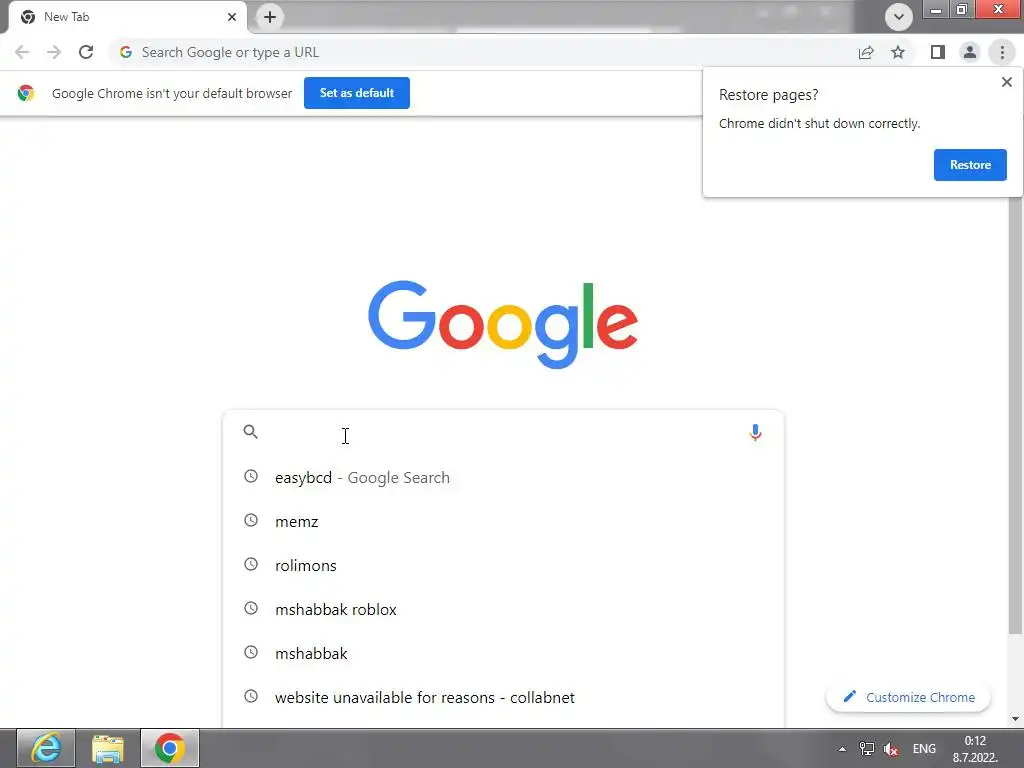Select website unavailable for reasons suggestion
This screenshot has height=768, width=1024.
pyautogui.click(x=503, y=697)
